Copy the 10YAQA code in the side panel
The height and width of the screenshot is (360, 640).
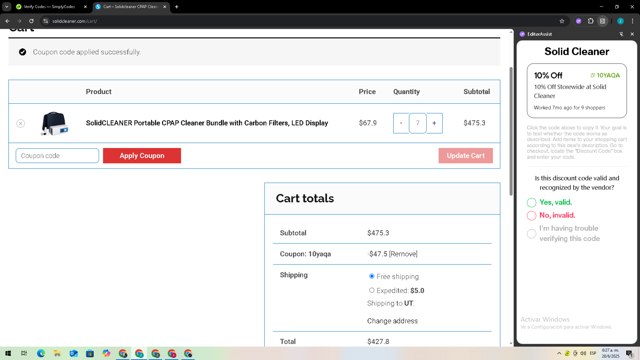click(x=605, y=75)
